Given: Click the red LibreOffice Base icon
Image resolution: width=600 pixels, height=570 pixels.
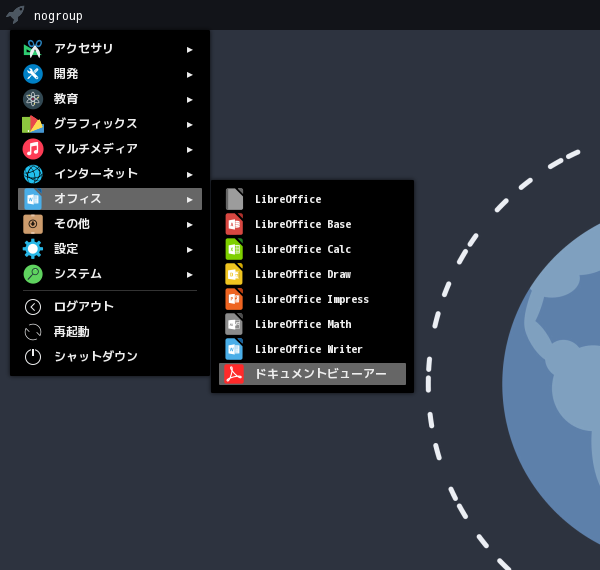Looking at the screenshot, I should pyautogui.click(x=234, y=224).
